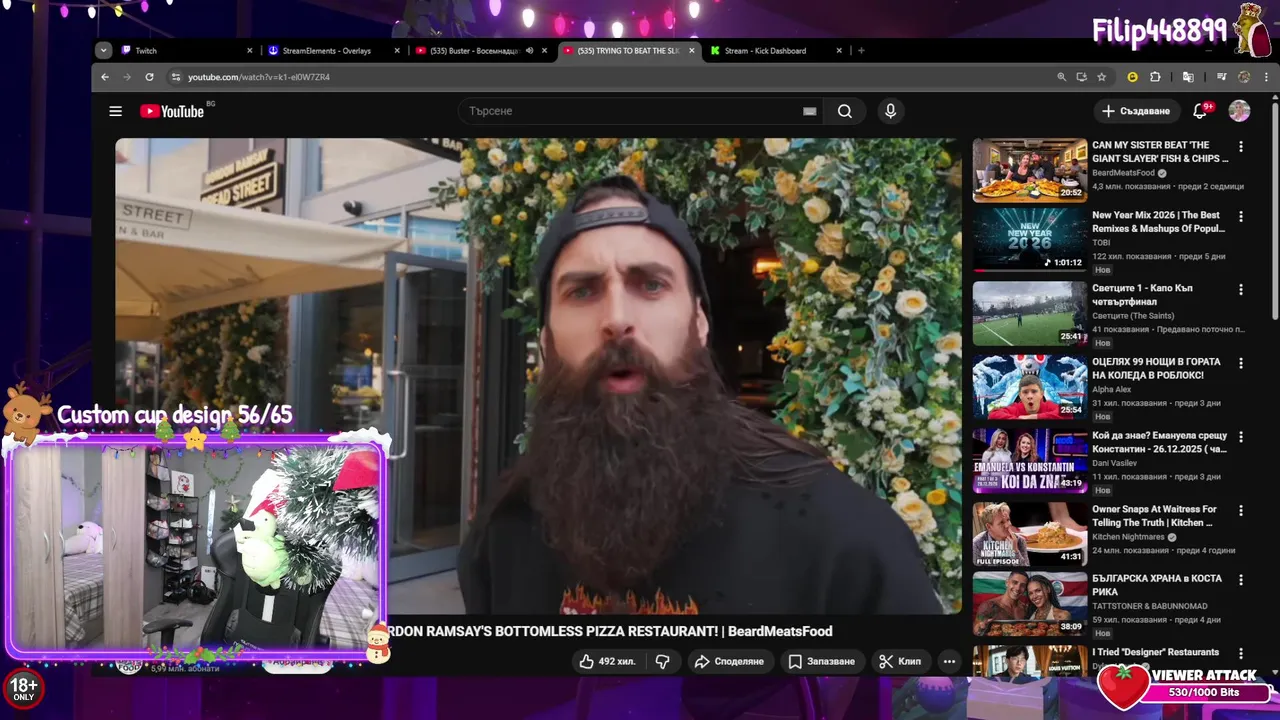Go to the YouTube home logo
The height and width of the screenshot is (720, 1280).
pyautogui.click(x=172, y=111)
